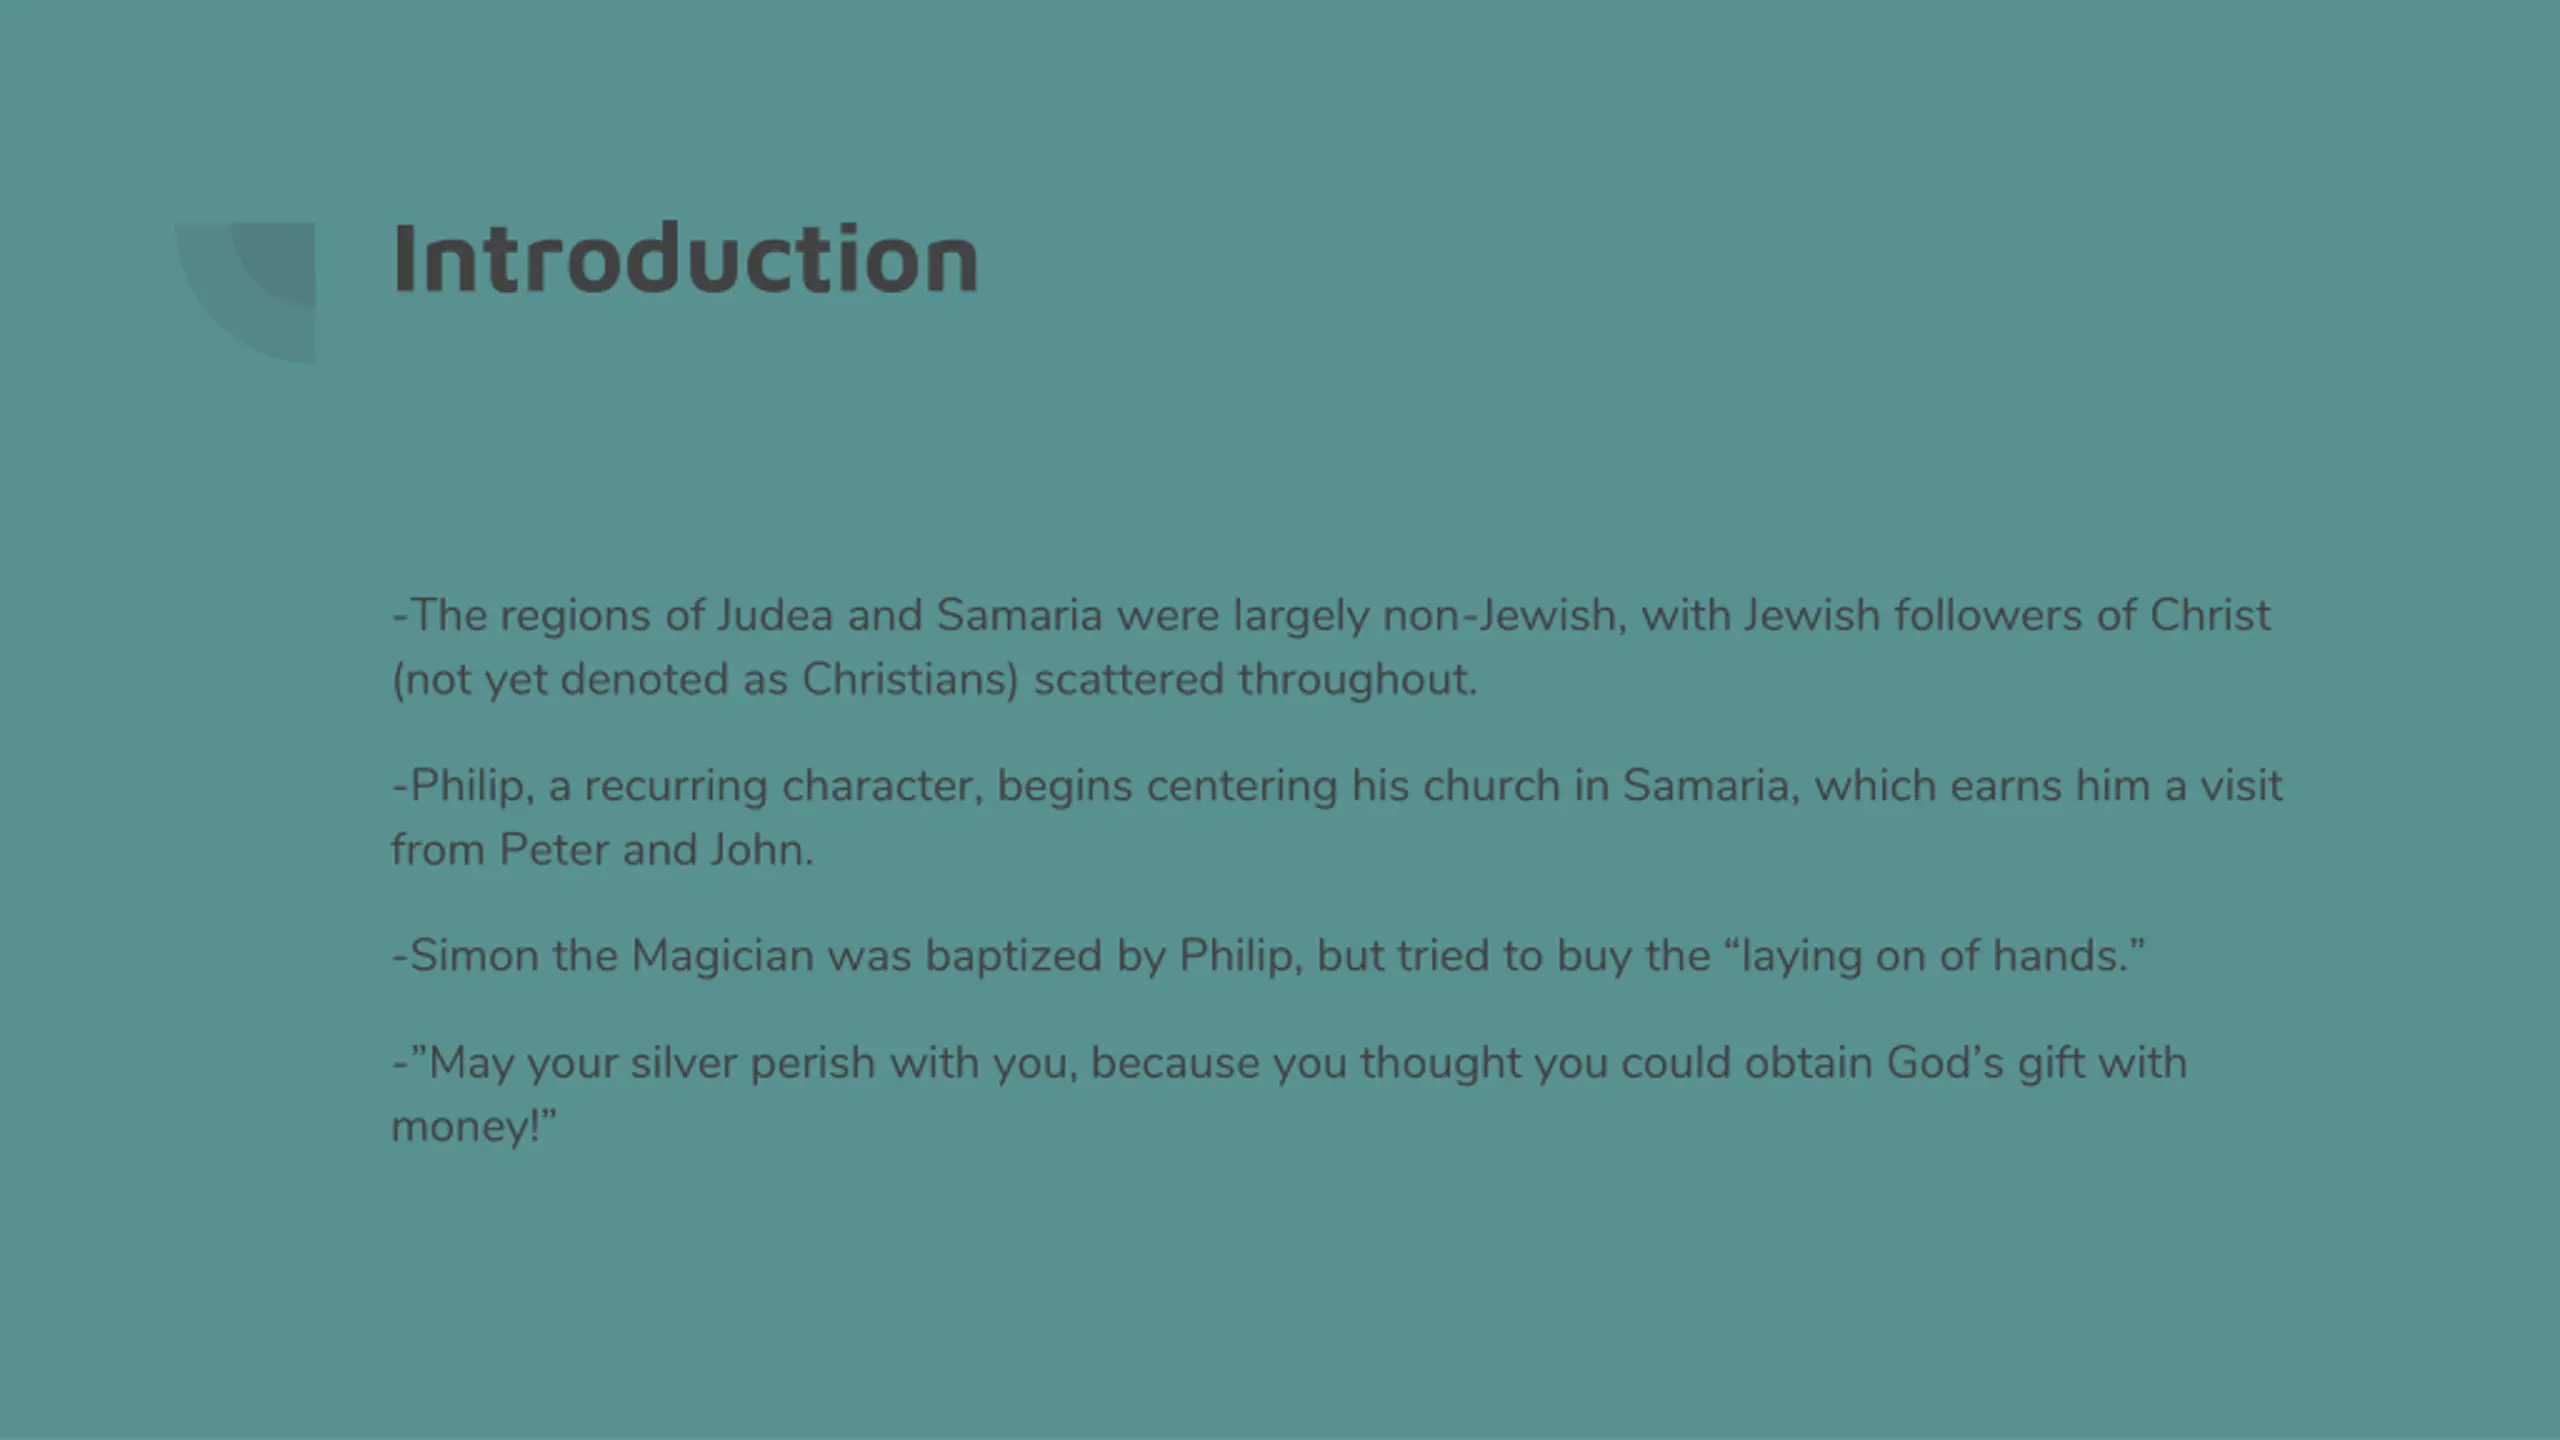Click the words "which earns him a visit"
This screenshot has height=1440, width=2560.
click(2049, 785)
